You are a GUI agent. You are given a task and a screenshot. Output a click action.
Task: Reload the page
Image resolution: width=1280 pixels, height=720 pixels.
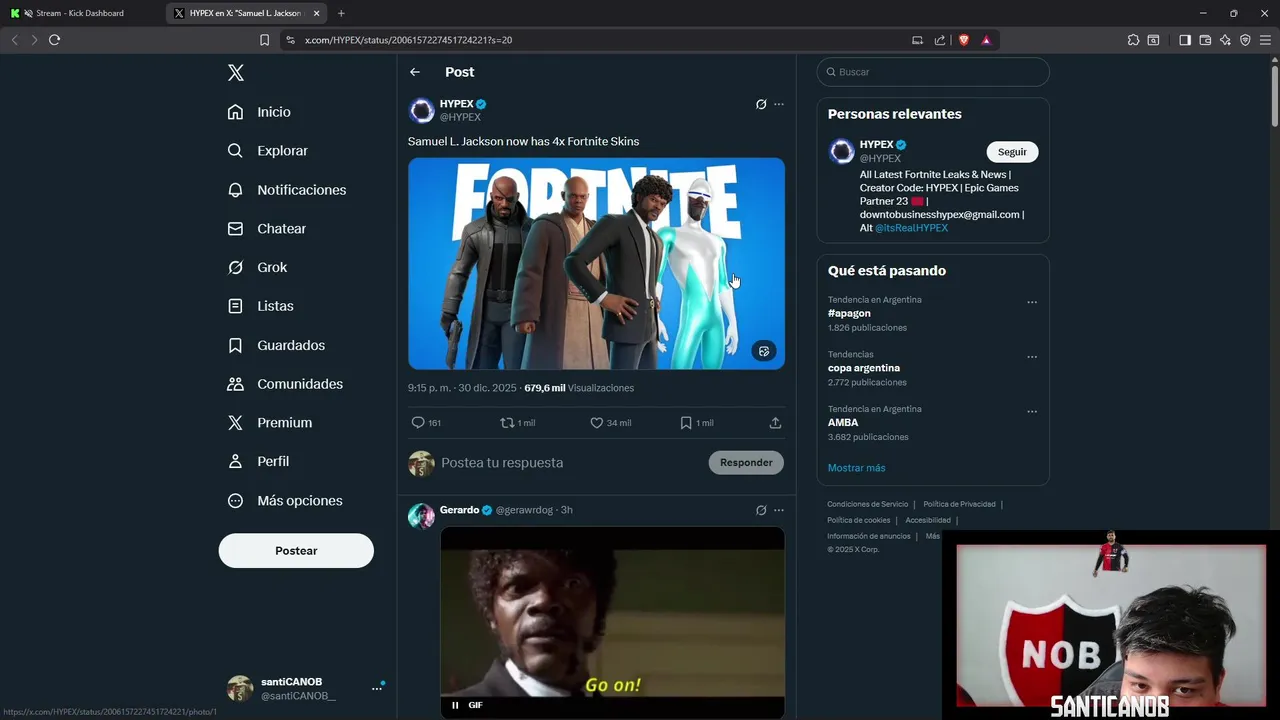point(54,40)
